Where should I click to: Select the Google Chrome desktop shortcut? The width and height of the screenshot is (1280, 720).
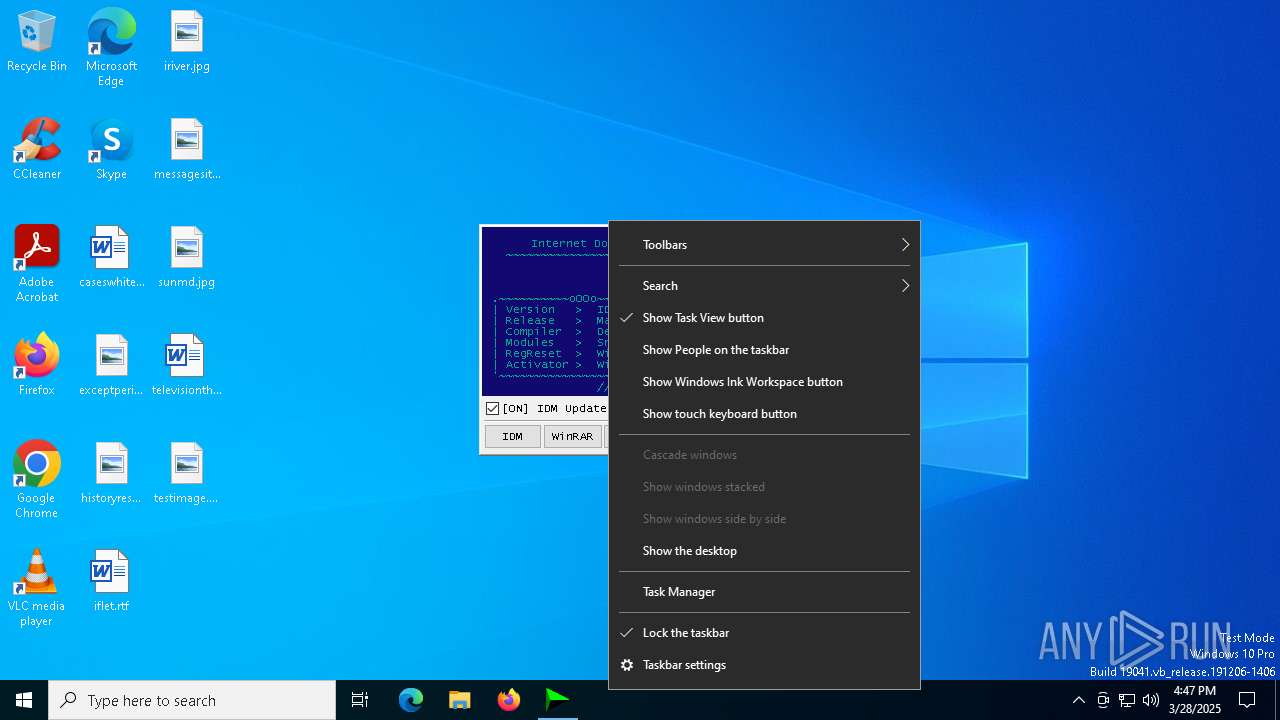tap(37, 480)
